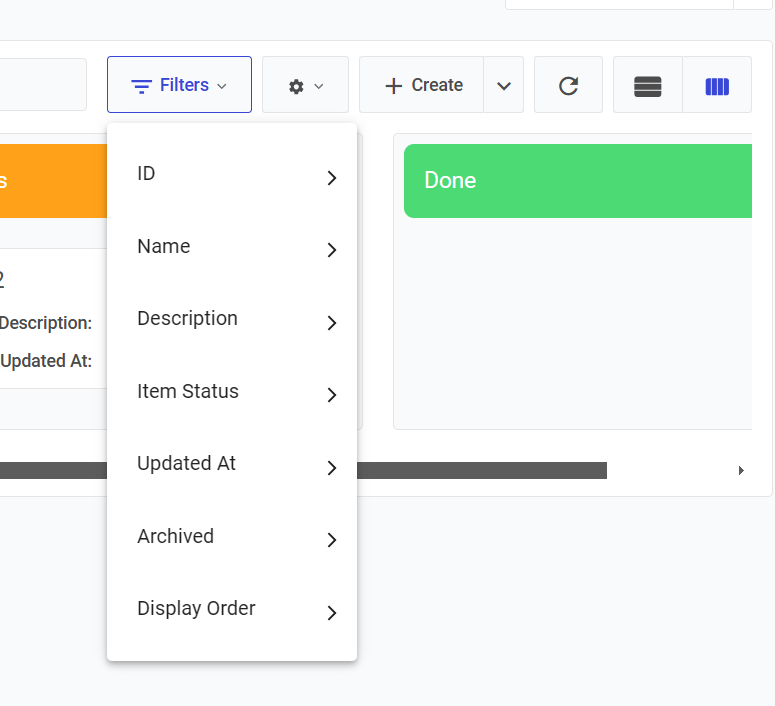Click the green Done column header
775x706 pixels.
click(577, 181)
